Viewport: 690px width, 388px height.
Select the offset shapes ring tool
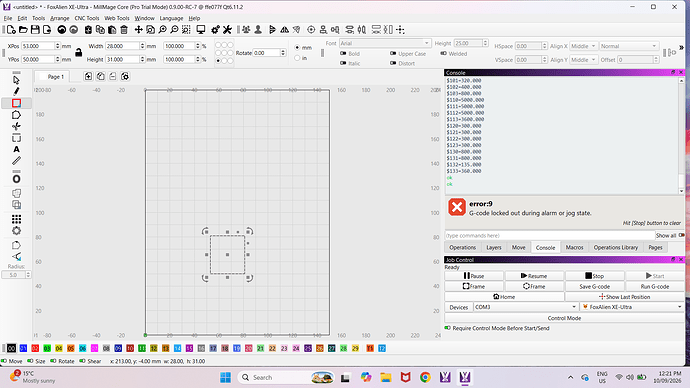pyautogui.click(x=16, y=179)
